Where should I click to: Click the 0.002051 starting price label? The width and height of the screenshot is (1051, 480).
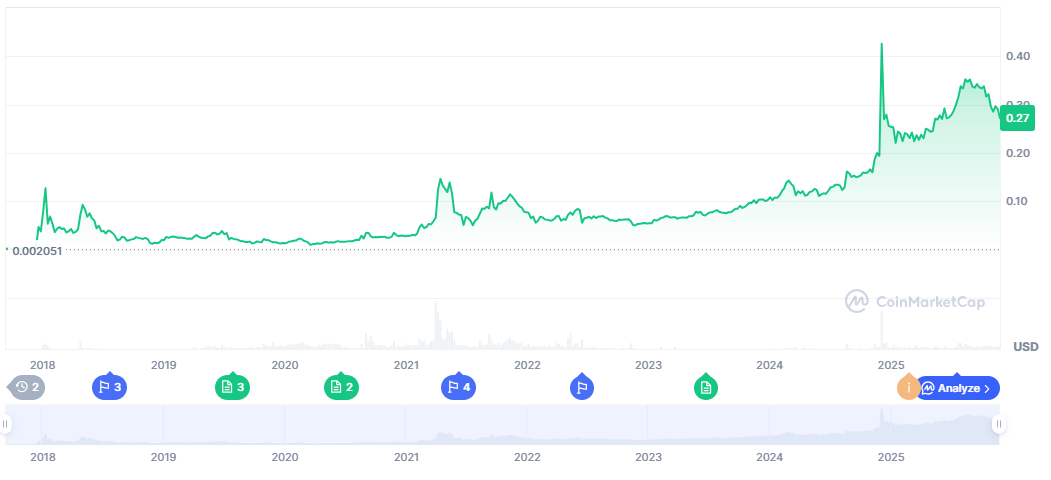tap(37, 250)
